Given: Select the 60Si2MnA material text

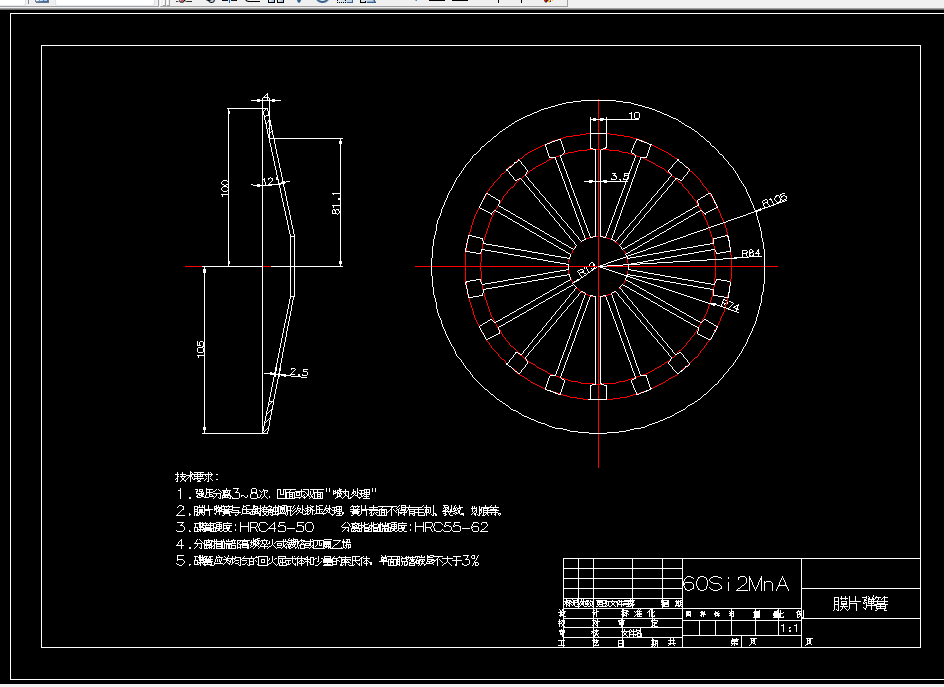Looking at the screenshot, I should click(x=736, y=584).
